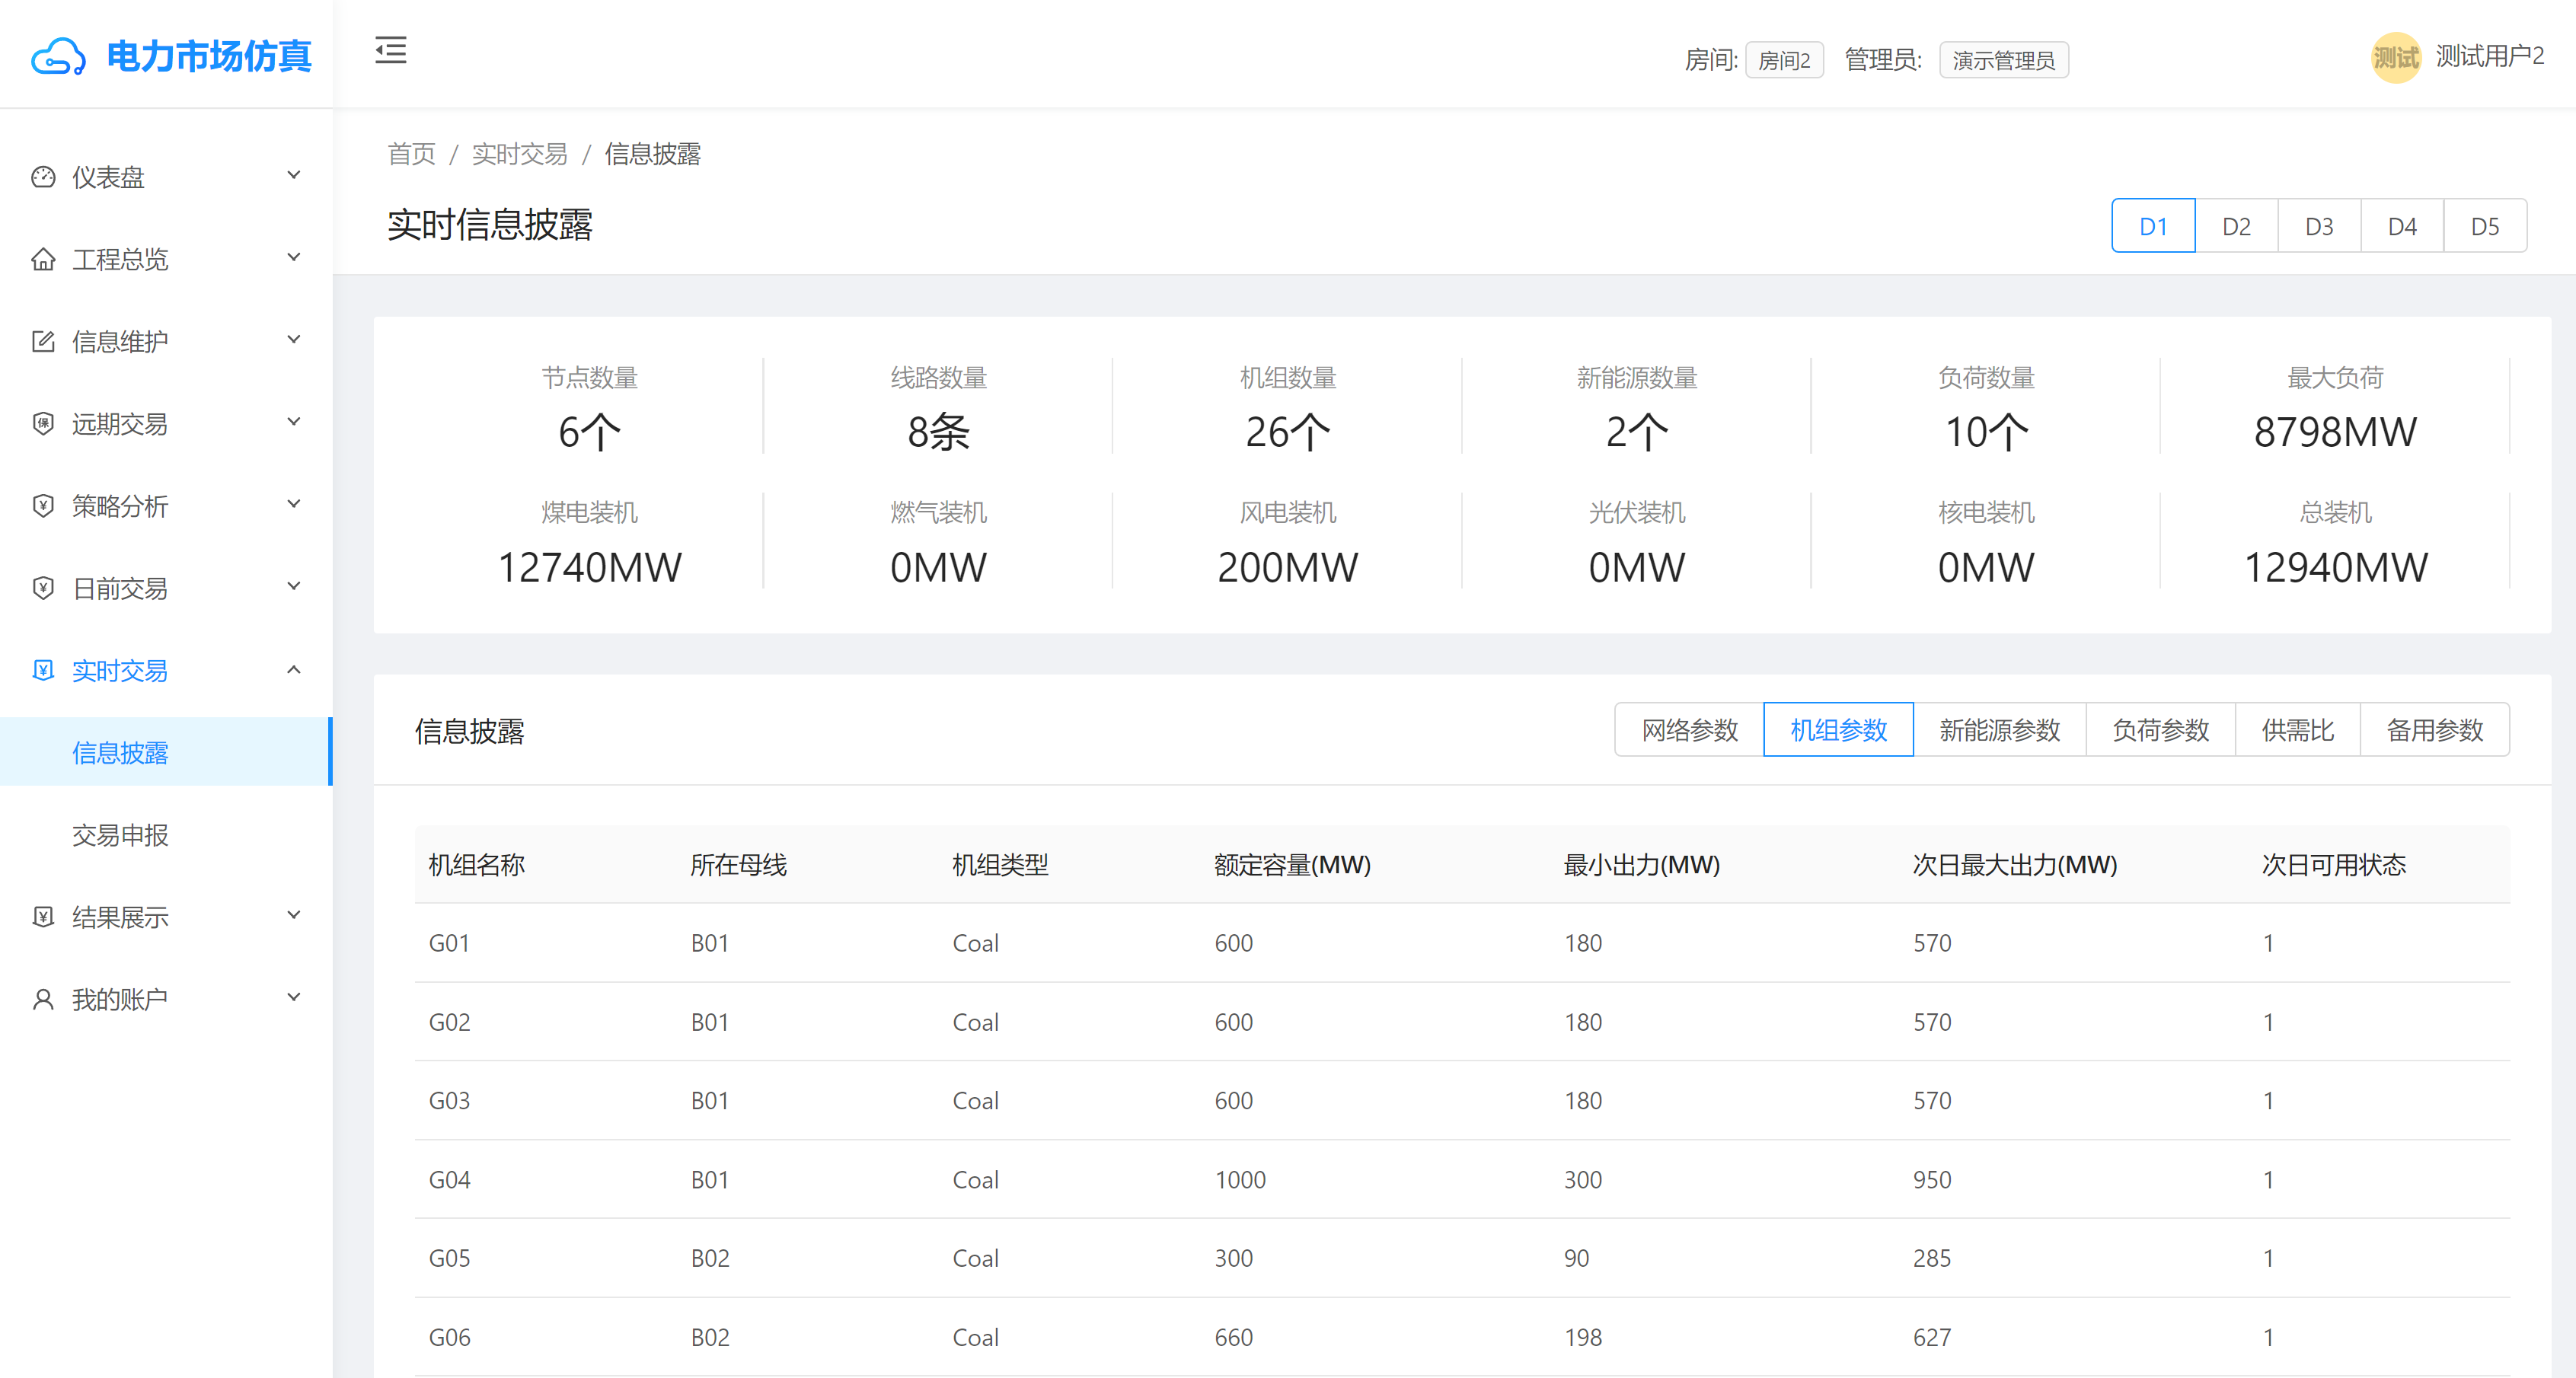Click the 实时交易 breadcrumb link
This screenshot has width=2576, height=1378.
(x=519, y=154)
